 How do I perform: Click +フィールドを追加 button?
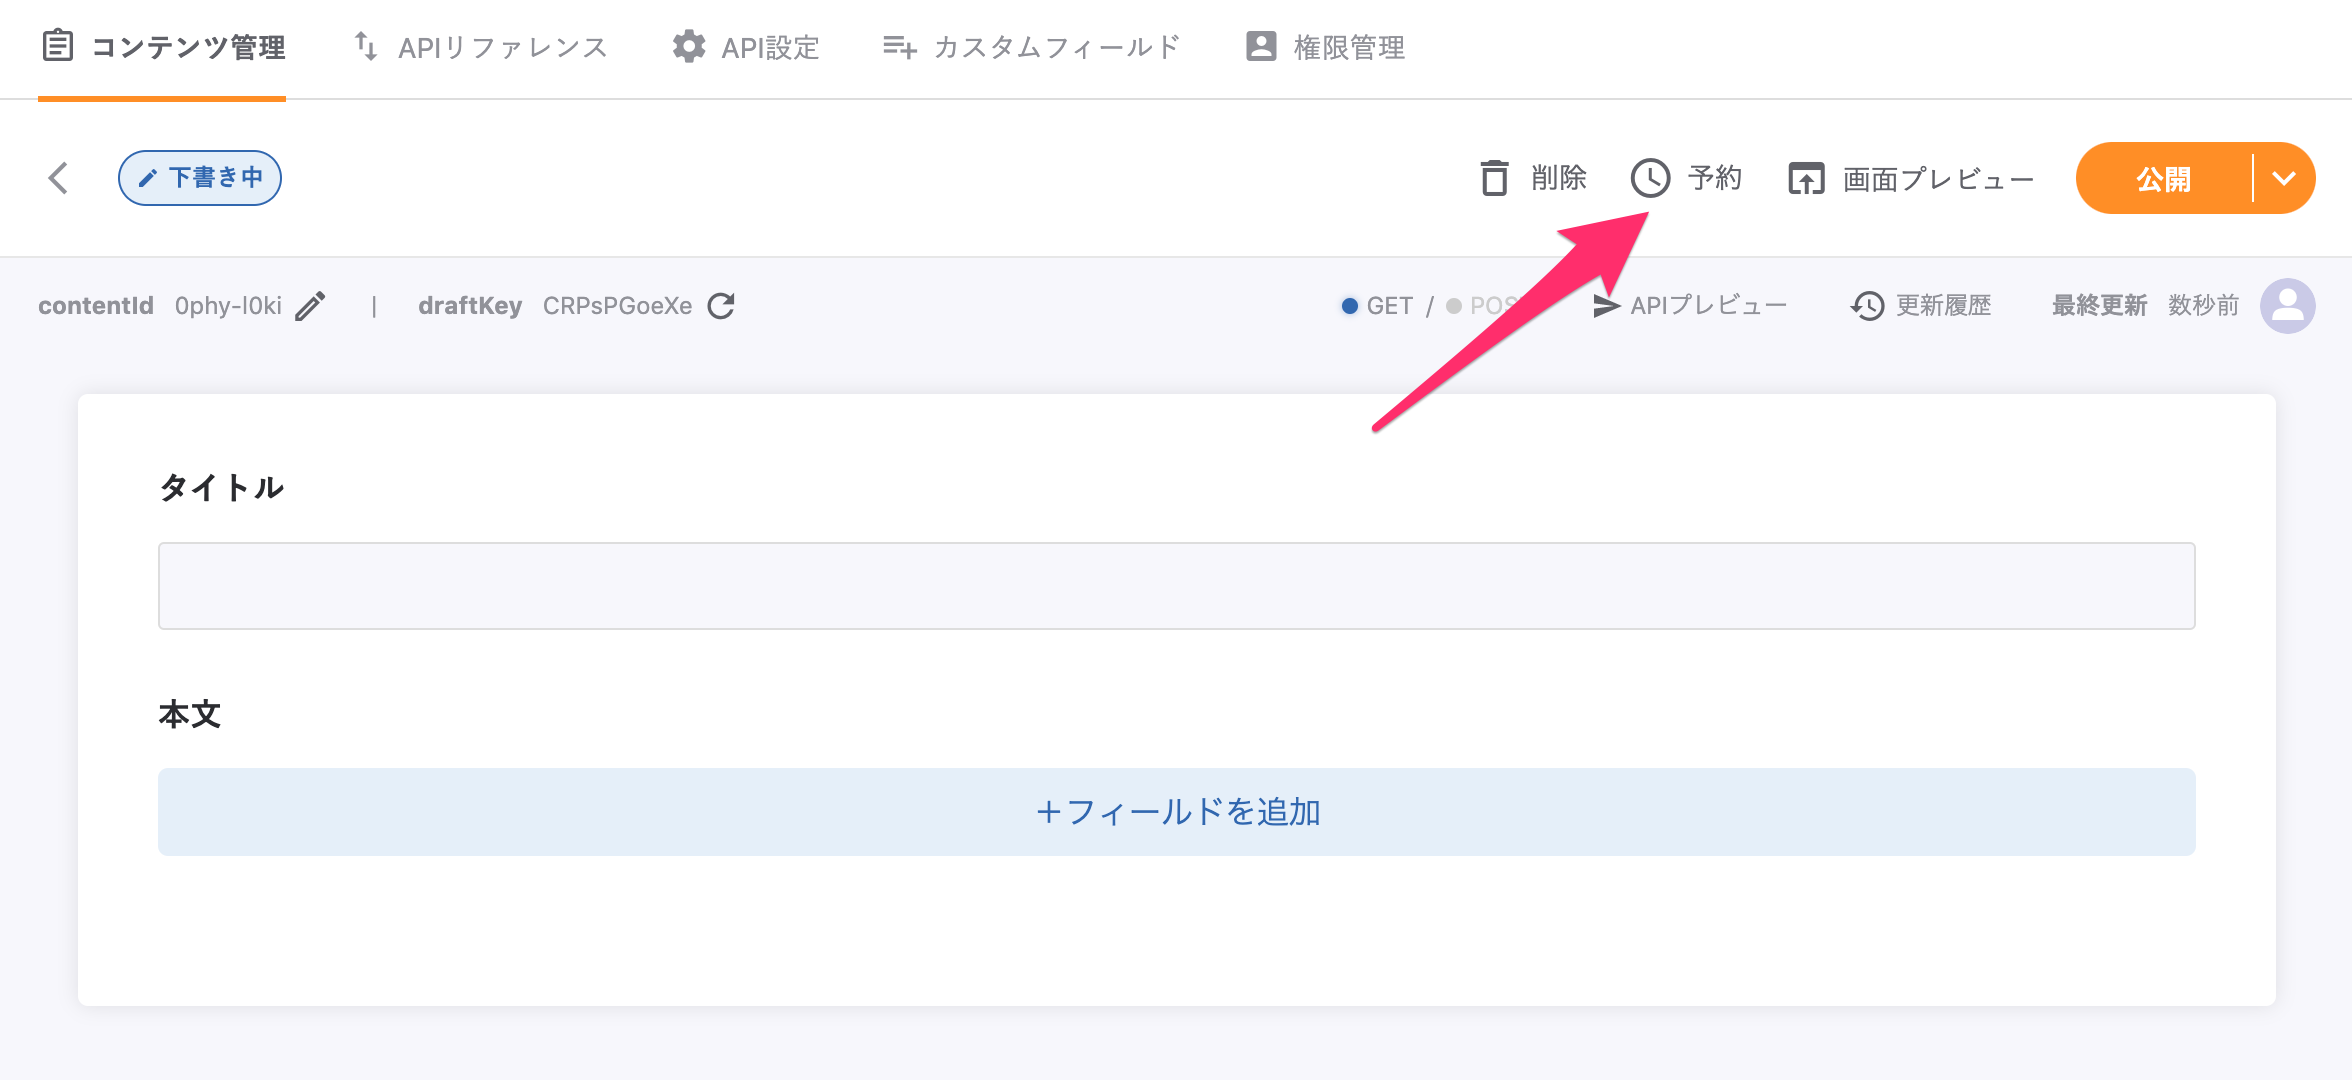tap(1177, 812)
